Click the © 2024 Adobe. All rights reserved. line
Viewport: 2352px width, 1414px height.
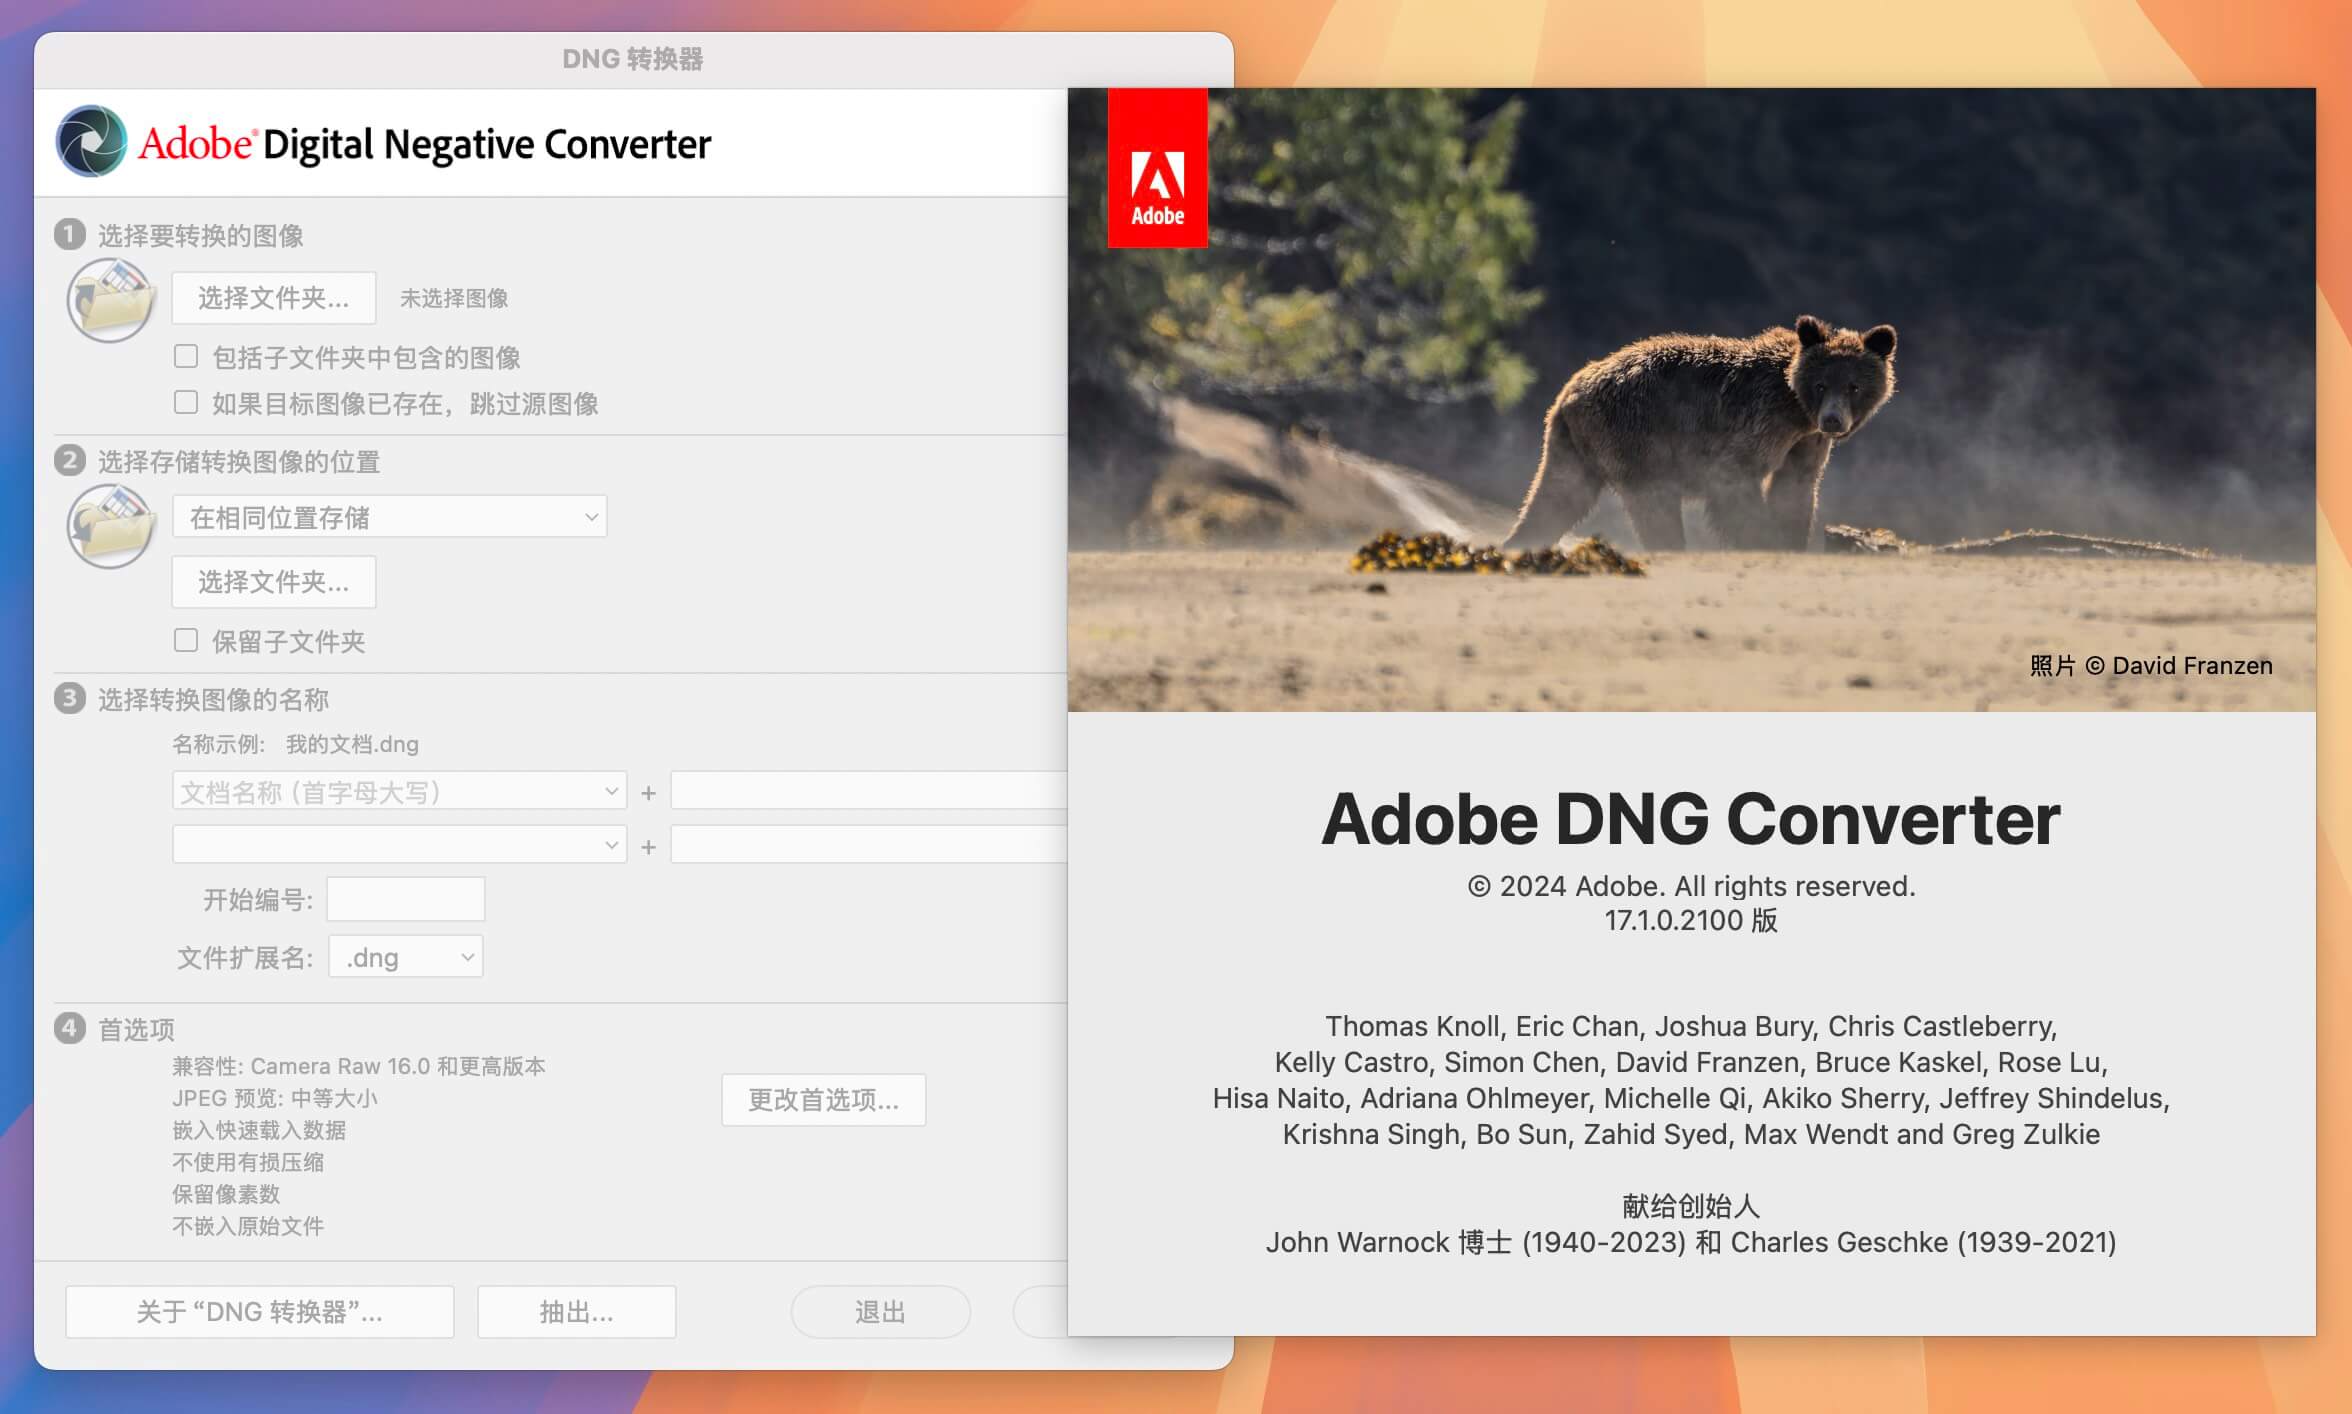(1691, 886)
